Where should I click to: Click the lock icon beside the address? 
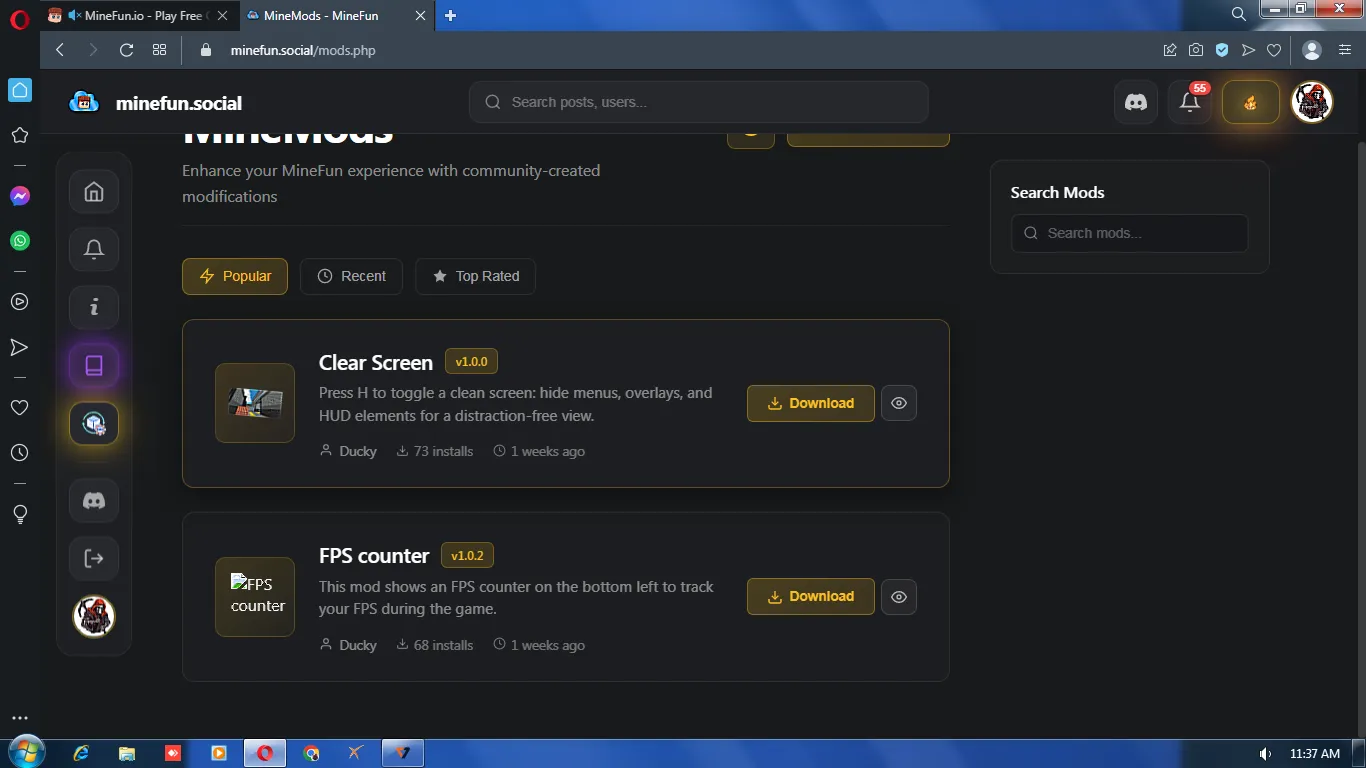pyautogui.click(x=207, y=50)
